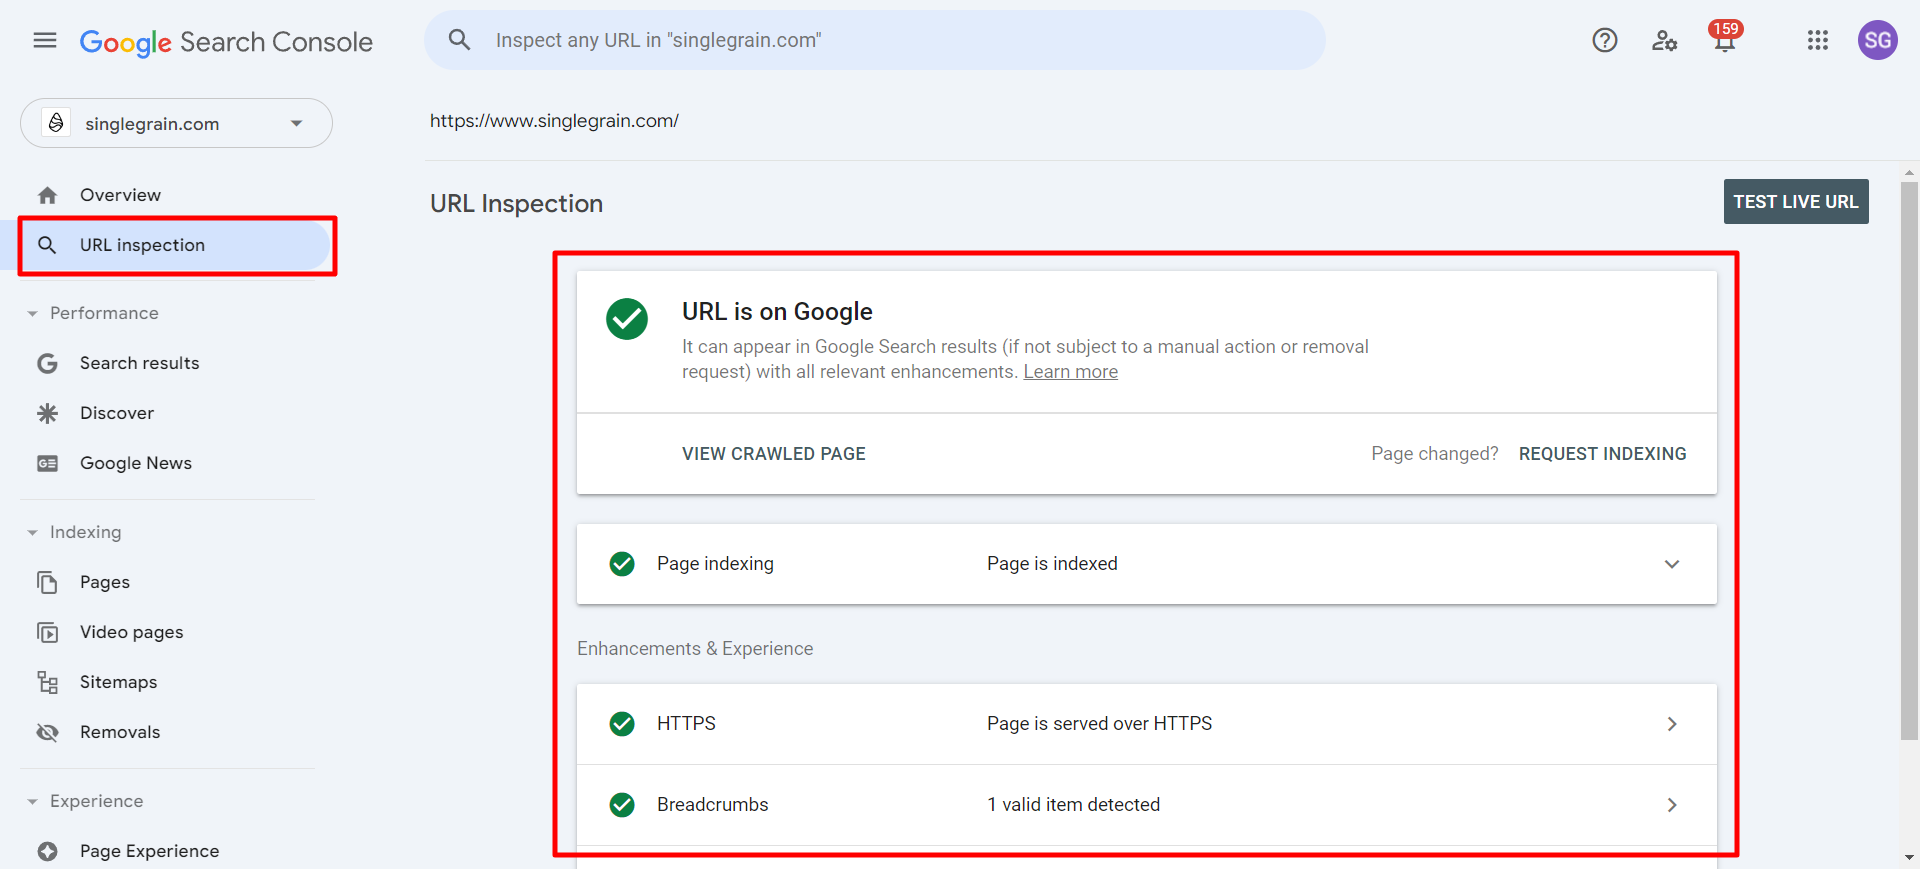Open users and permissions settings icon

click(x=1664, y=40)
